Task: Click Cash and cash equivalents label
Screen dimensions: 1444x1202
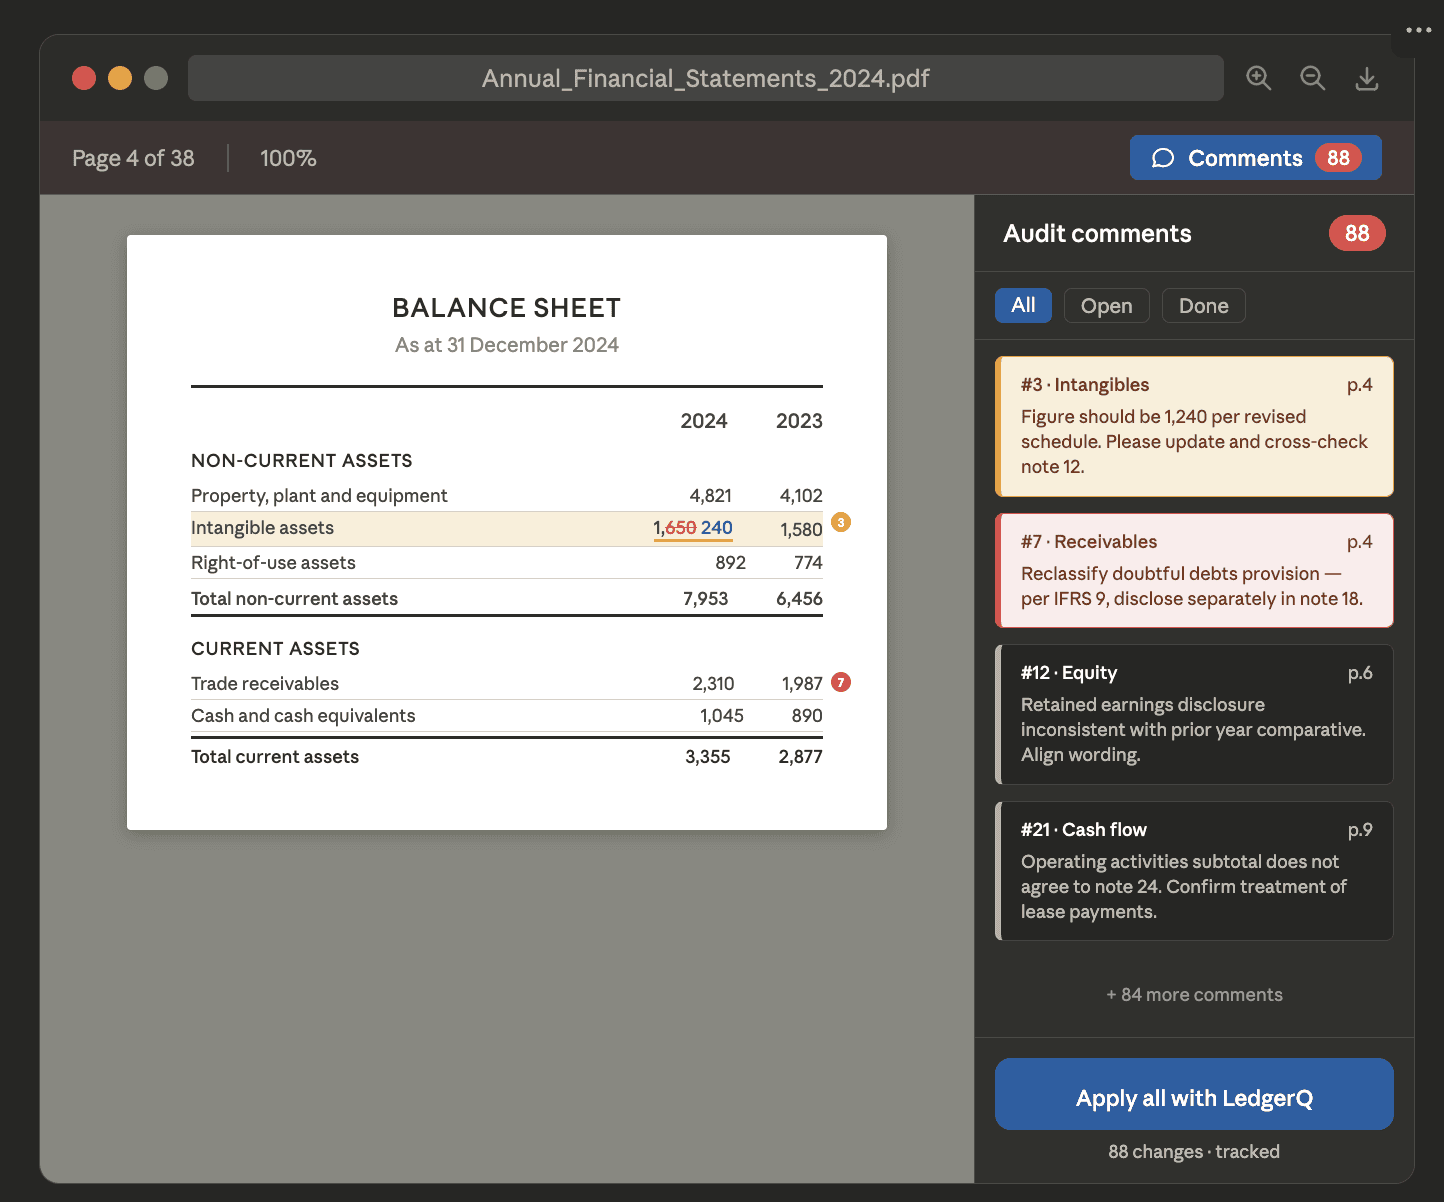Action: point(303,716)
